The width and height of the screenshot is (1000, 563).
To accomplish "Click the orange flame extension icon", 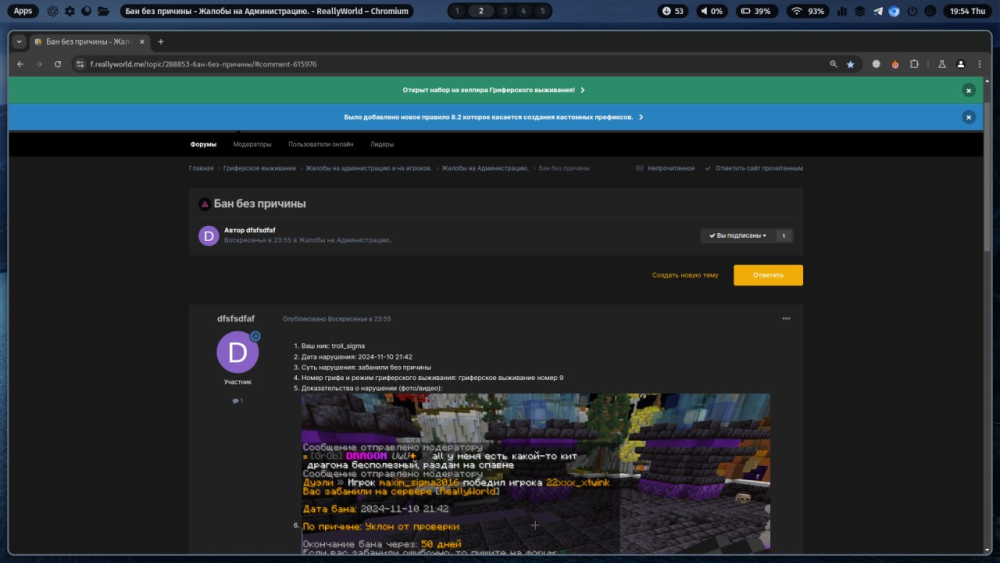I will (x=895, y=64).
